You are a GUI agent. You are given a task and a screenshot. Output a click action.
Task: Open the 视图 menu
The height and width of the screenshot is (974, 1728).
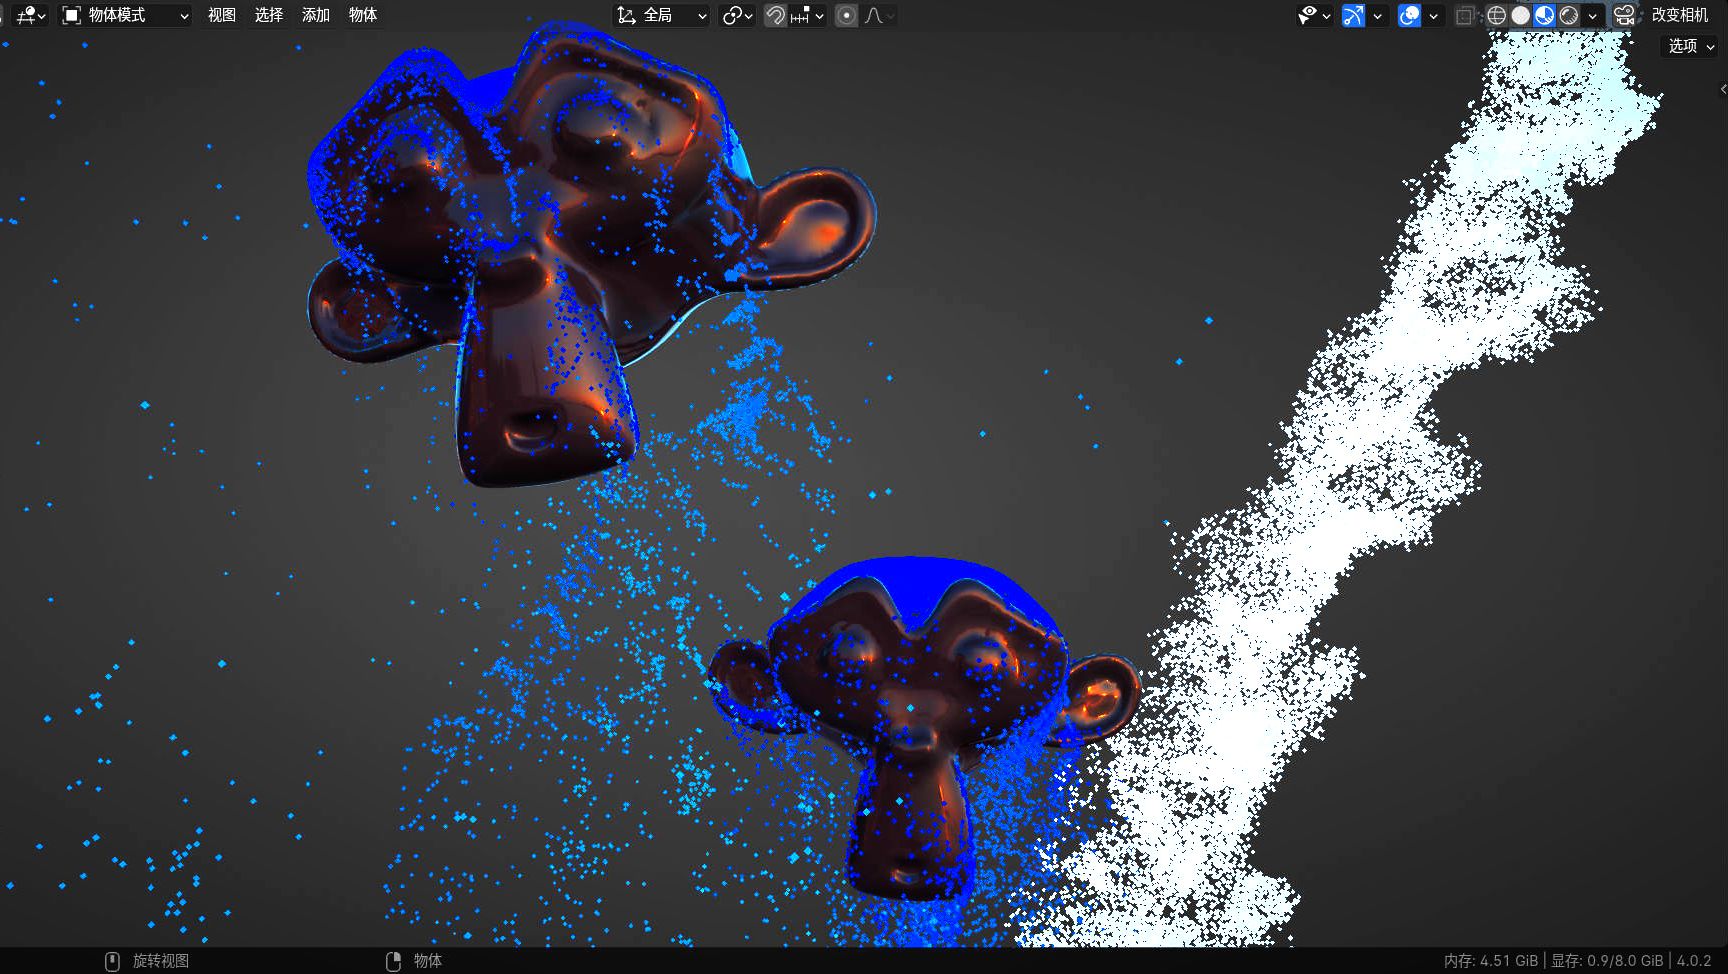221,15
